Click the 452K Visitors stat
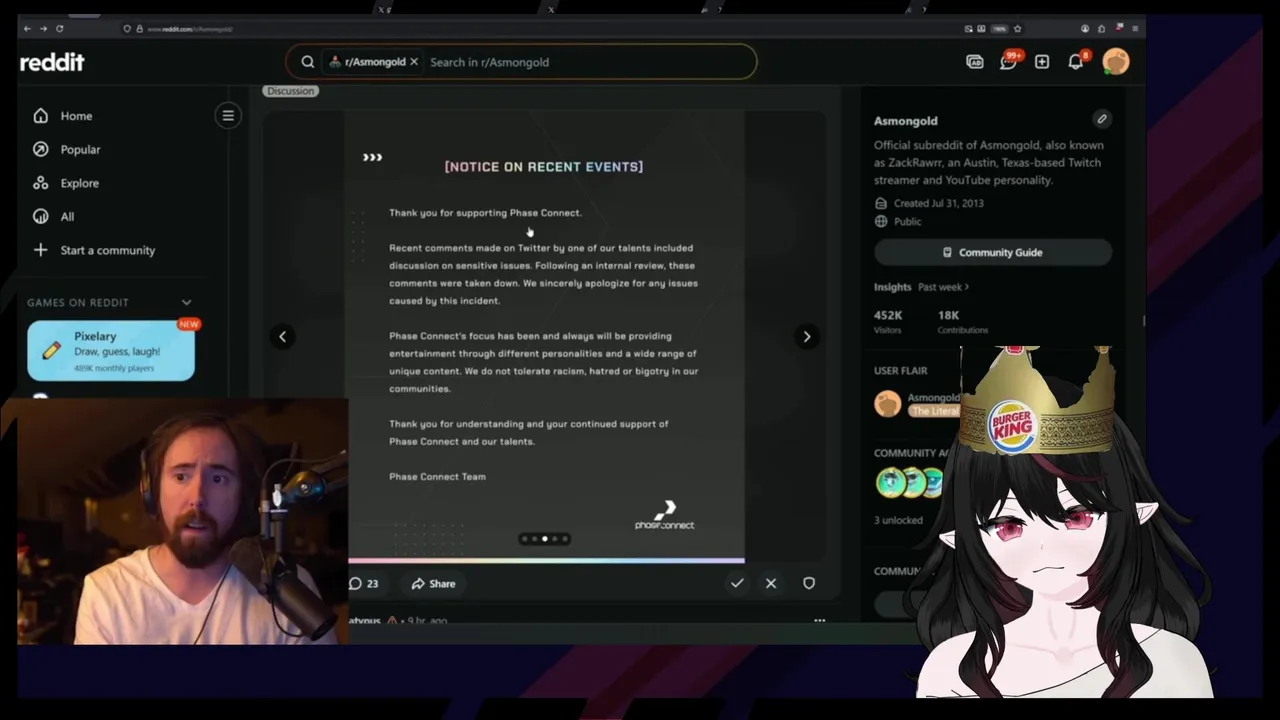The height and width of the screenshot is (720, 1280). click(888, 321)
